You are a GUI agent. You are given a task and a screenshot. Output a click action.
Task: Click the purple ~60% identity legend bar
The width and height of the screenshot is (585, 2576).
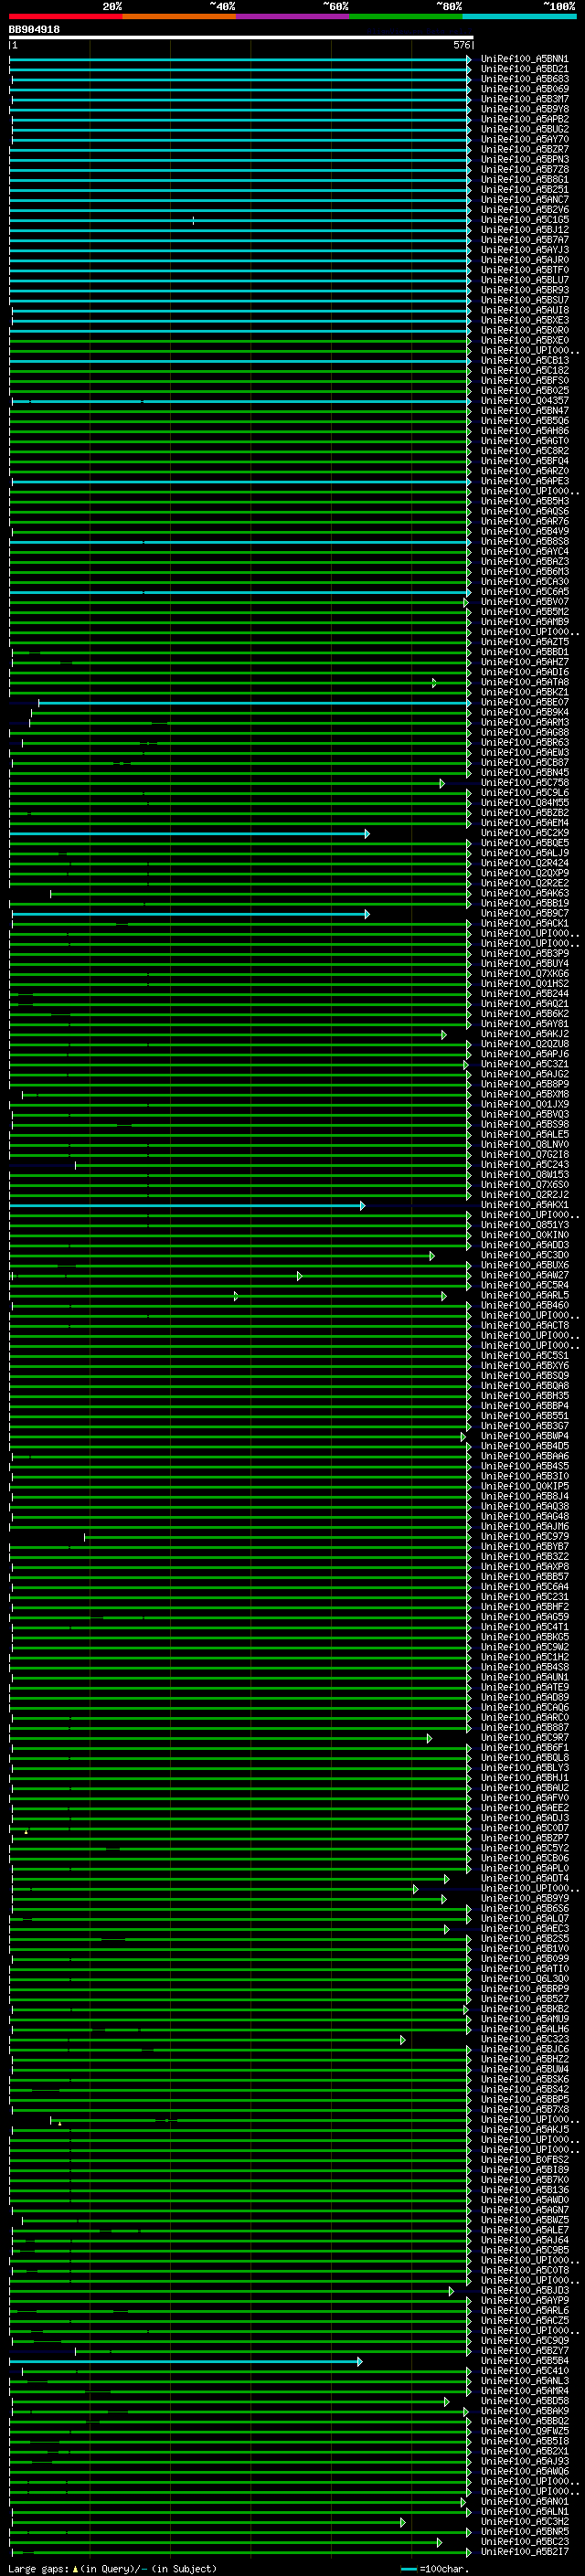point(293,16)
